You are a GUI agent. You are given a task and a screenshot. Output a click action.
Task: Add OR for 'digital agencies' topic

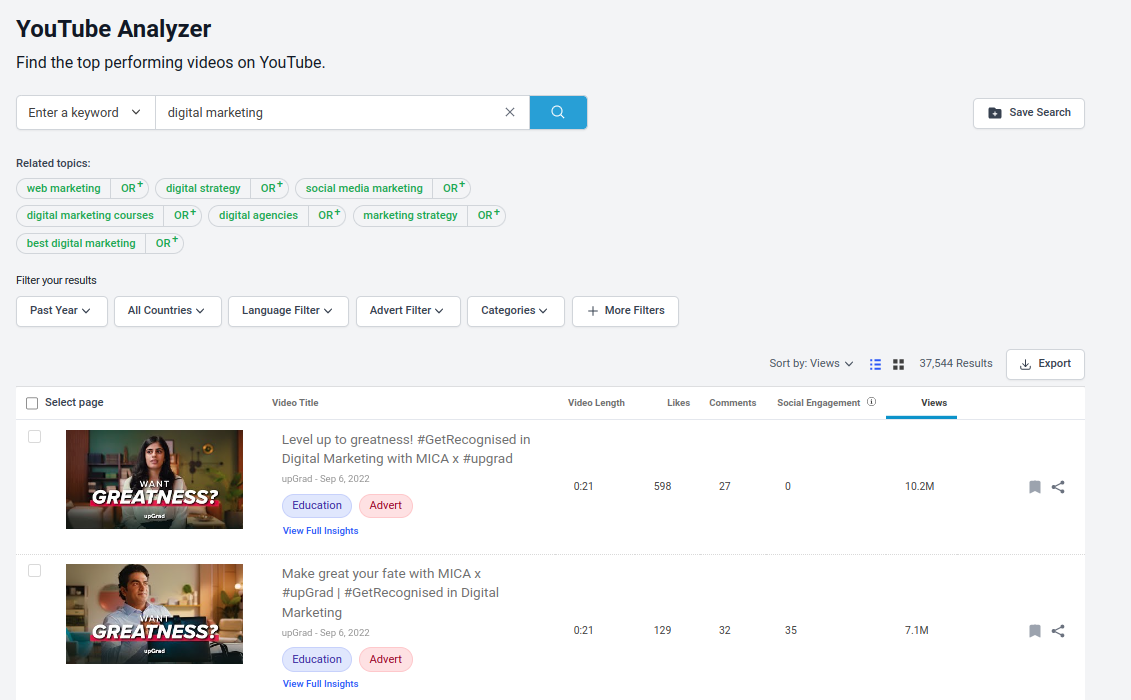coord(329,215)
